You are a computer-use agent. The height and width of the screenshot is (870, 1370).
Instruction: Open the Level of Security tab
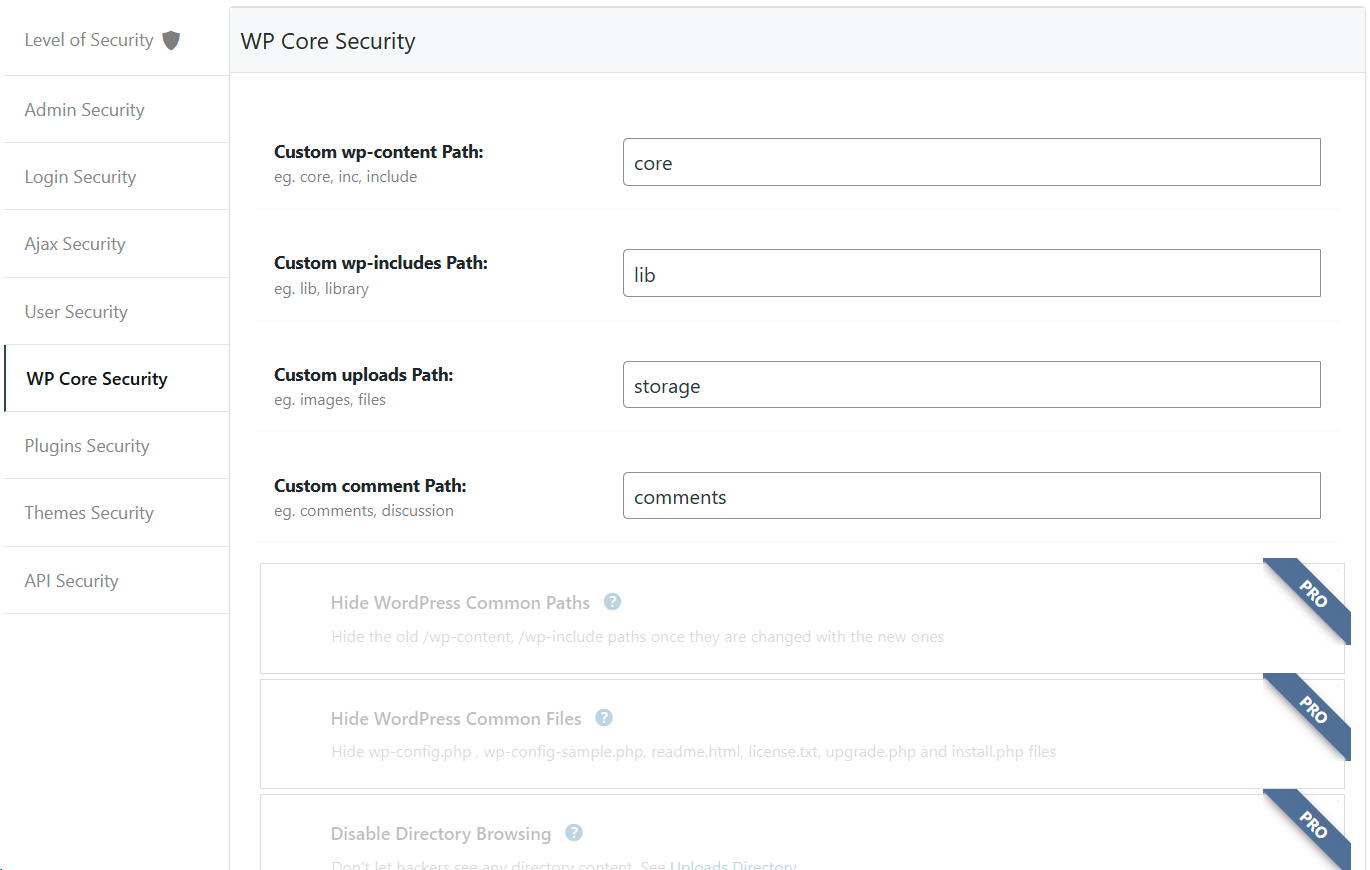pyautogui.click(x=116, y=40)
